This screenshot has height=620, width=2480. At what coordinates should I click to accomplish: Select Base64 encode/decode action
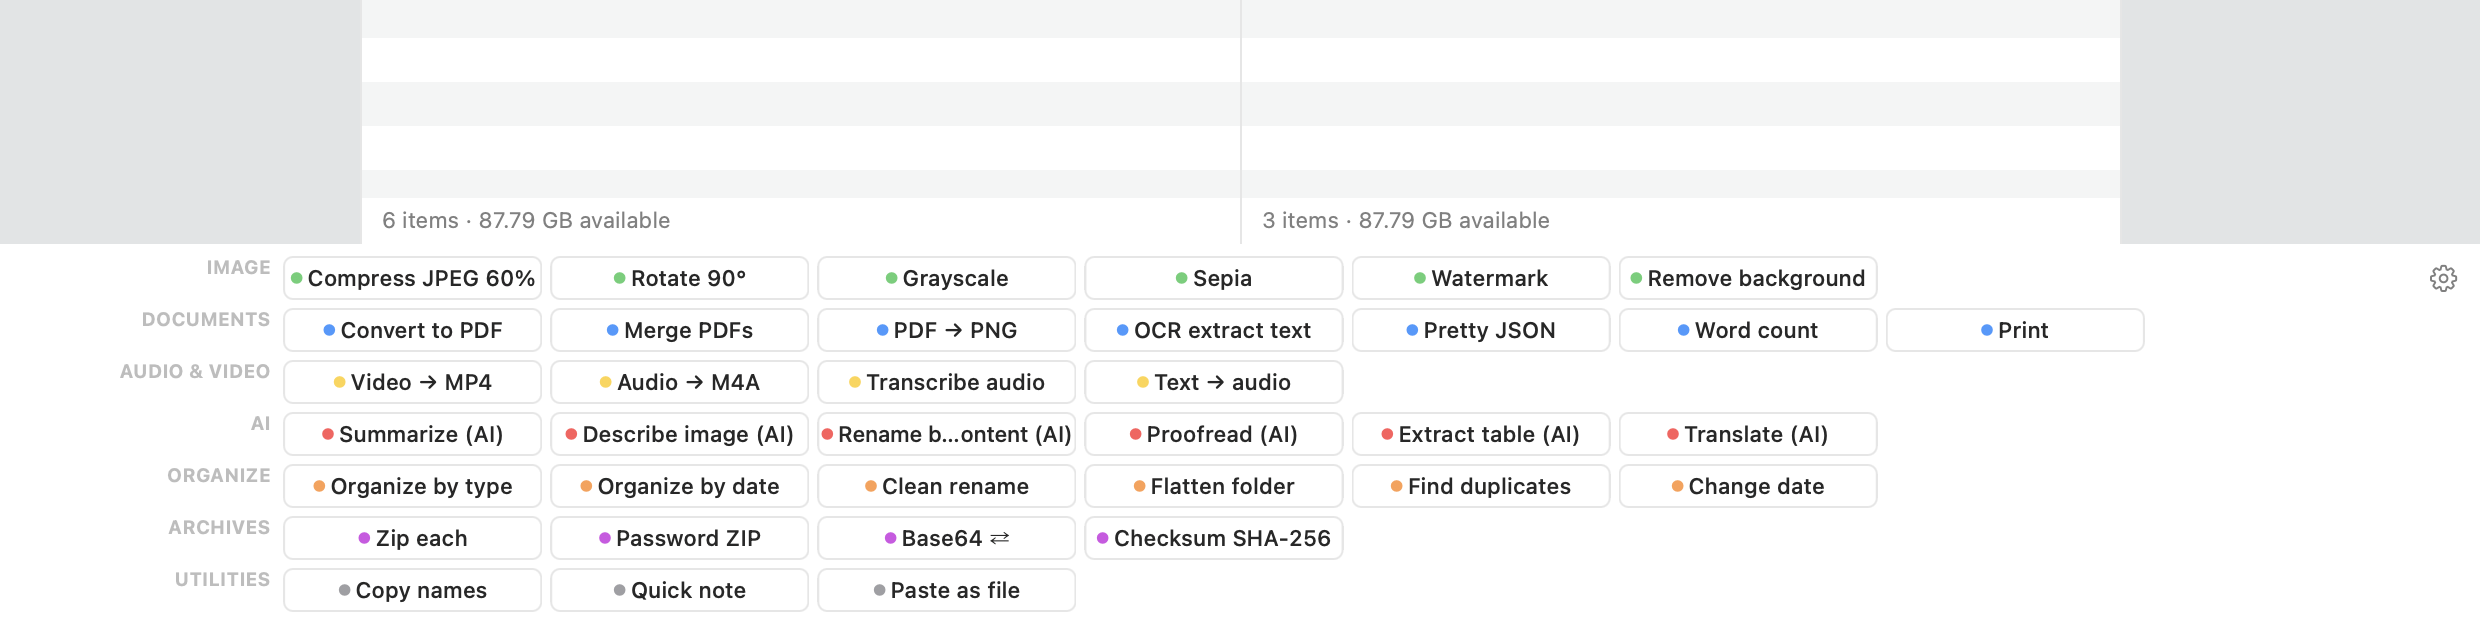[x=946, y=538]
